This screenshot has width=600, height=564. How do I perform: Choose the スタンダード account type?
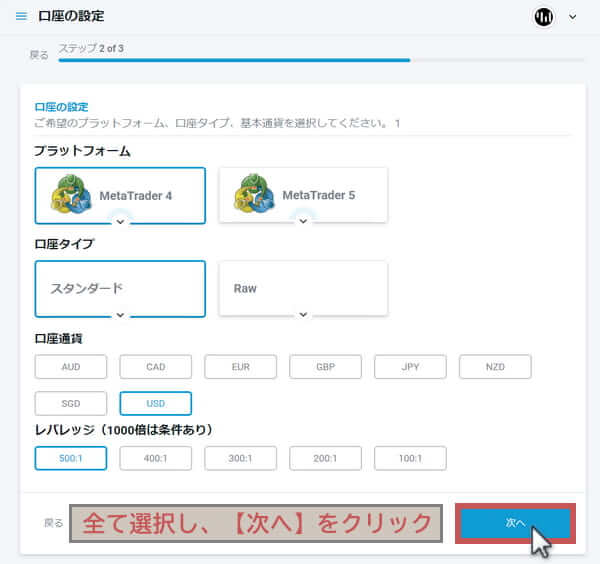(x=120, y=289)
